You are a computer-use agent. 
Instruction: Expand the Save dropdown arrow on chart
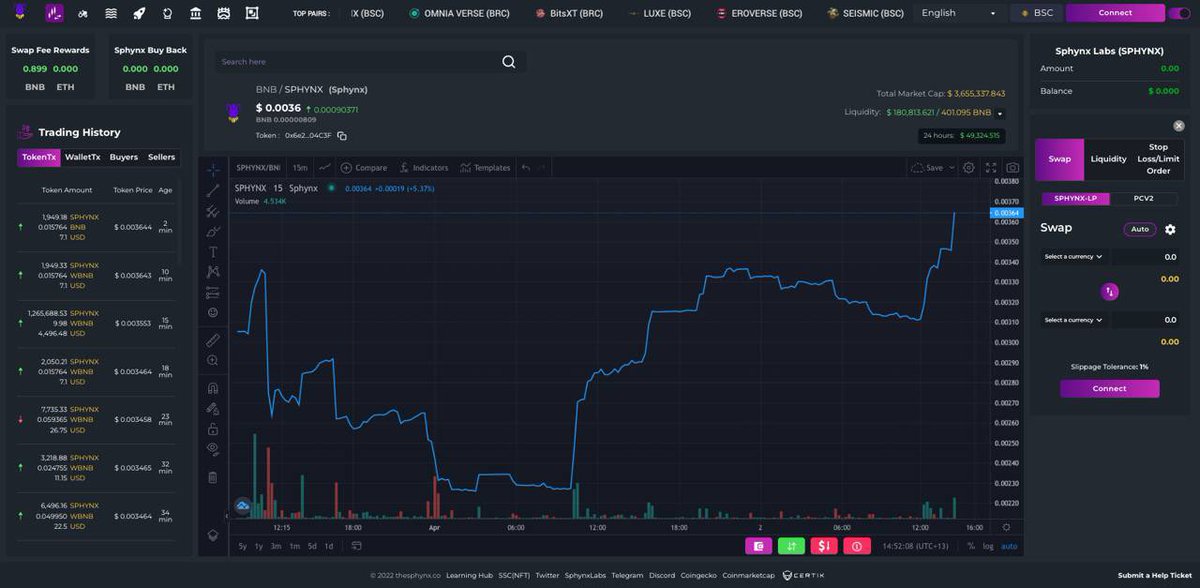(951, 168)
